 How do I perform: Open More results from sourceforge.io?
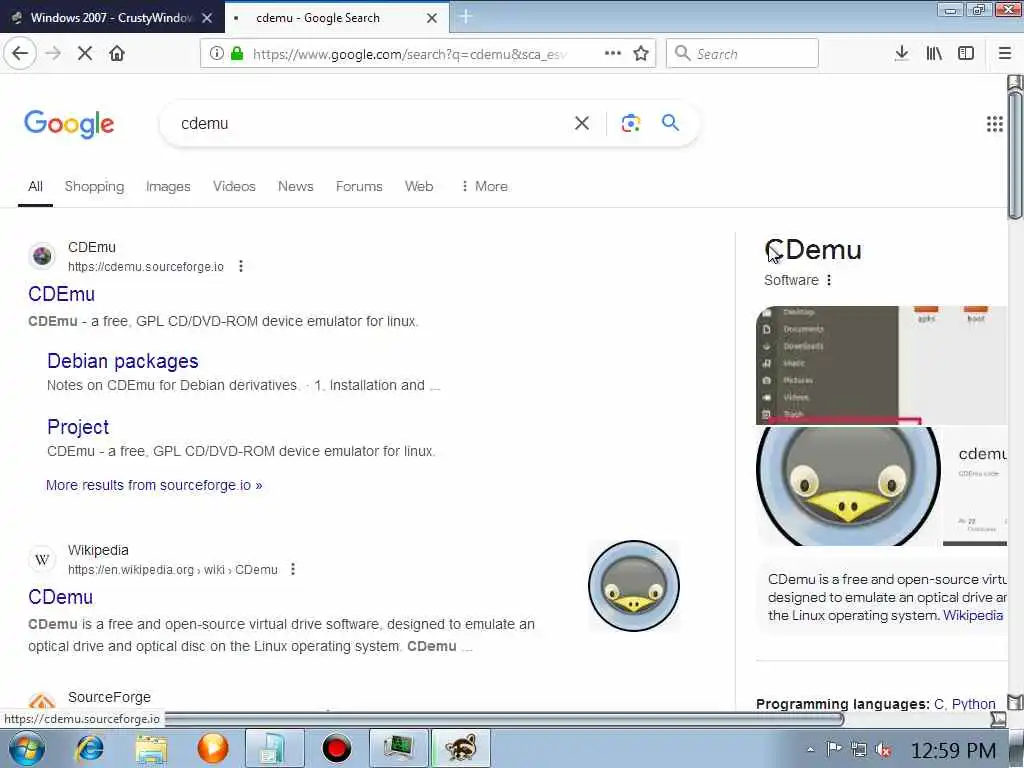tap(154, 485)
